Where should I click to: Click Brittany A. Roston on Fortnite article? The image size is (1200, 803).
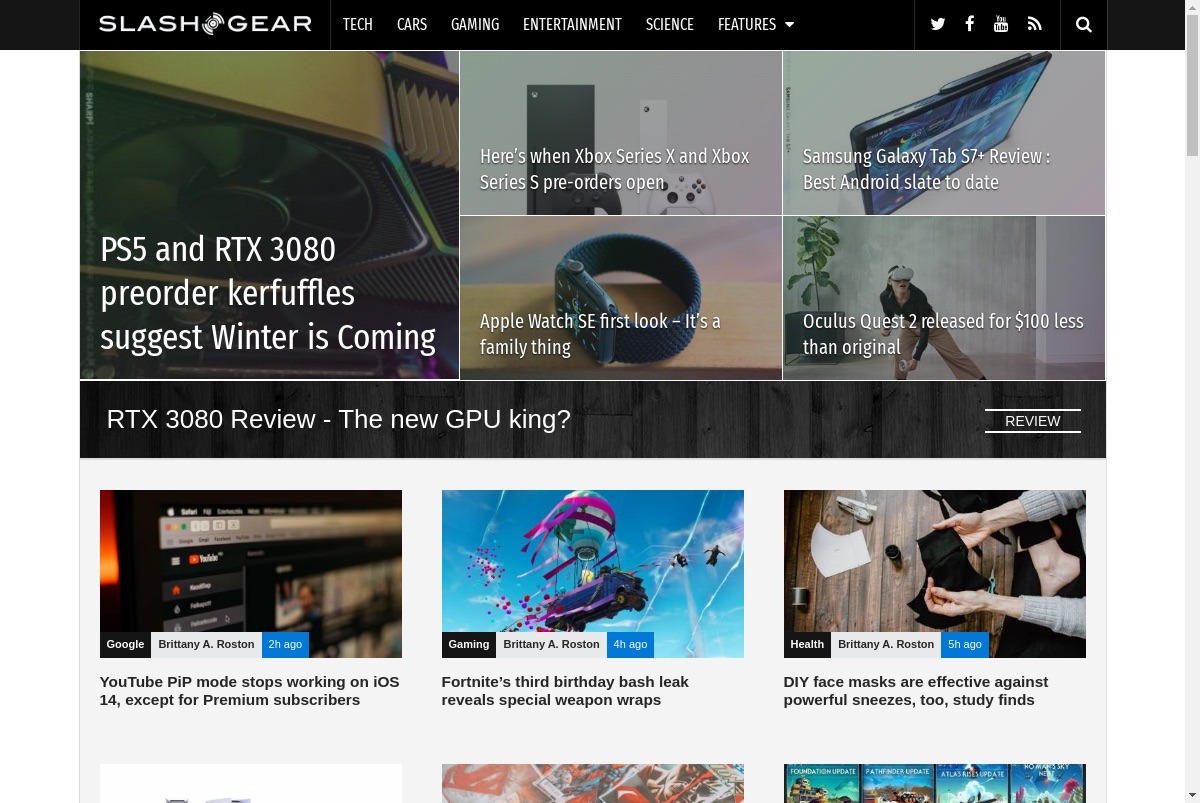click(551, 644)
